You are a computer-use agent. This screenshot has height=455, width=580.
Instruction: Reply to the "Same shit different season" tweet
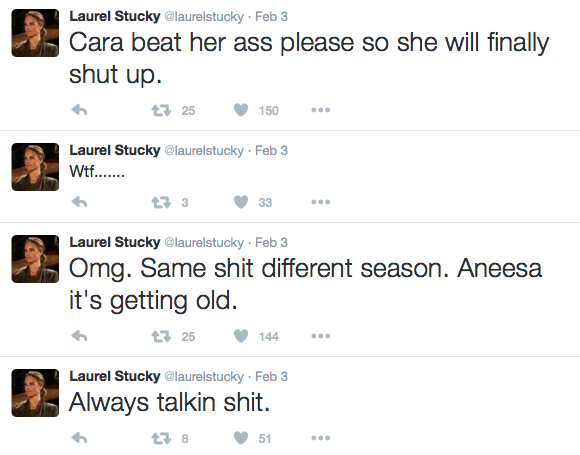[x=79, y=336]
